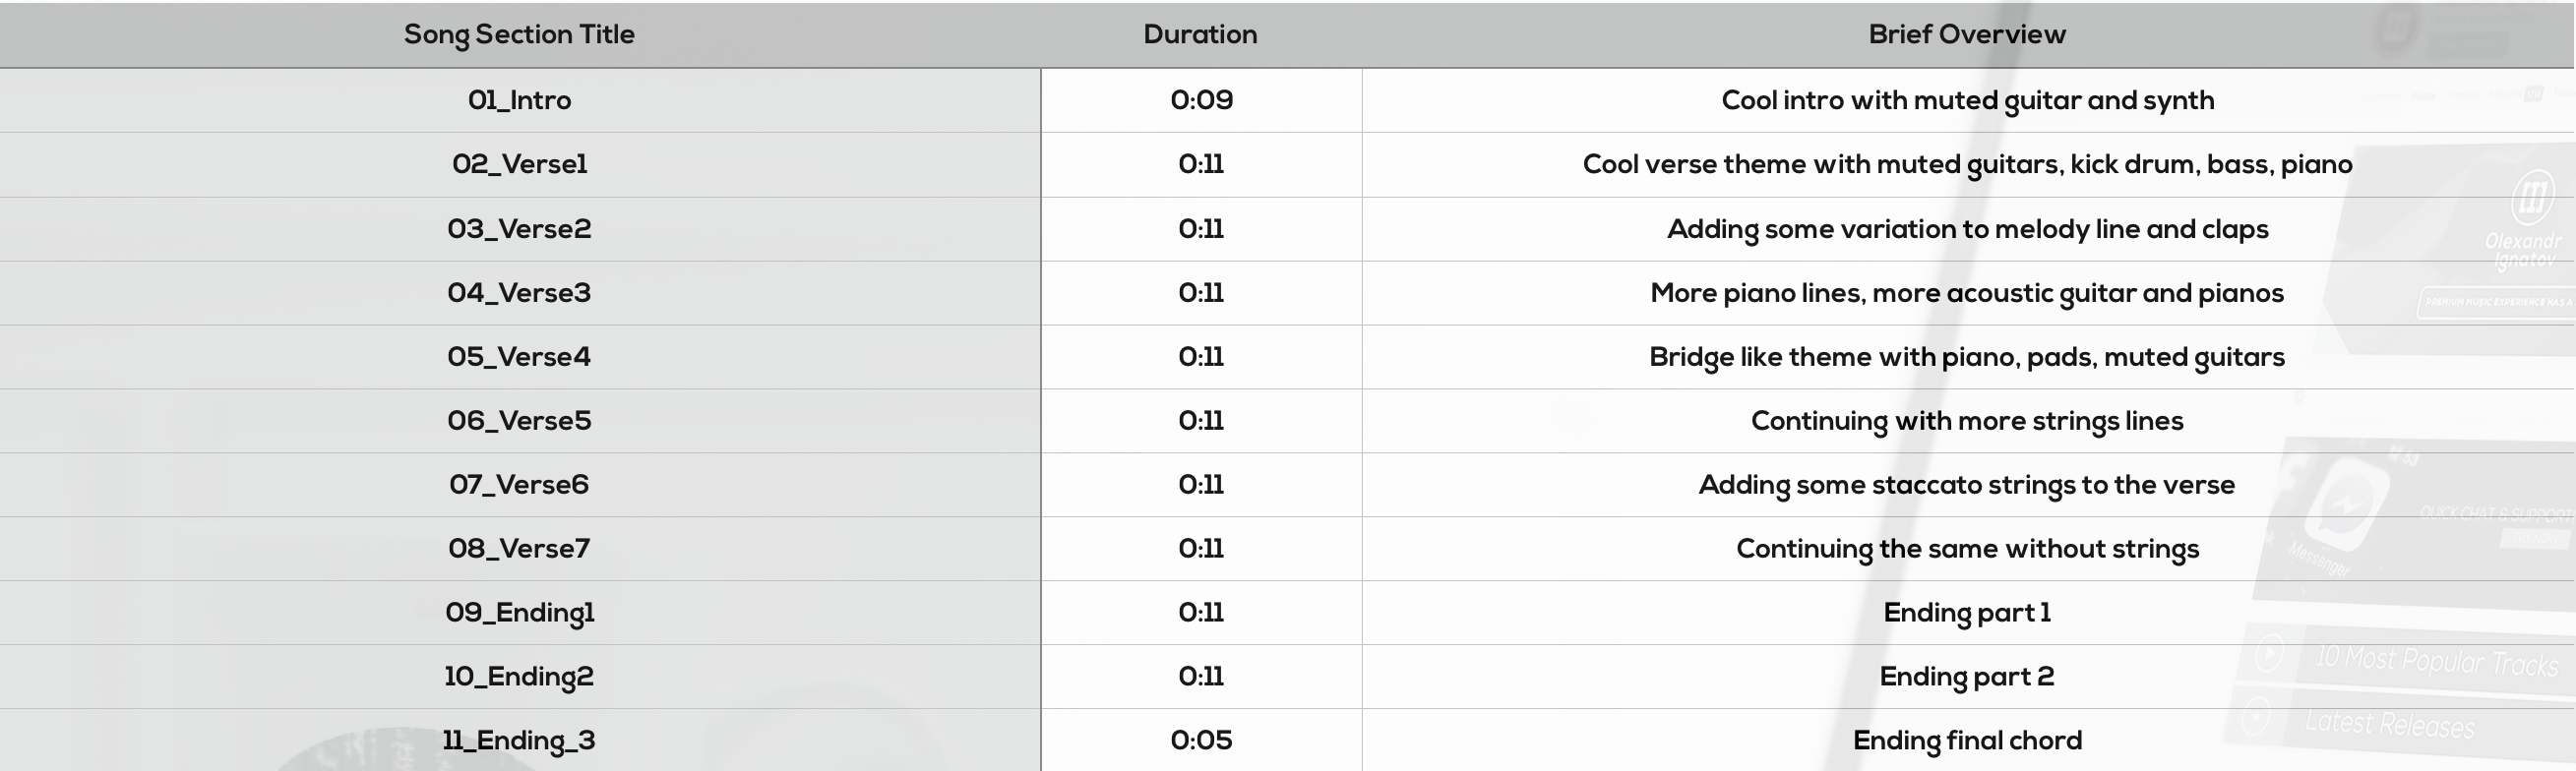Click the Brief Overview column header

[1967, 34]
